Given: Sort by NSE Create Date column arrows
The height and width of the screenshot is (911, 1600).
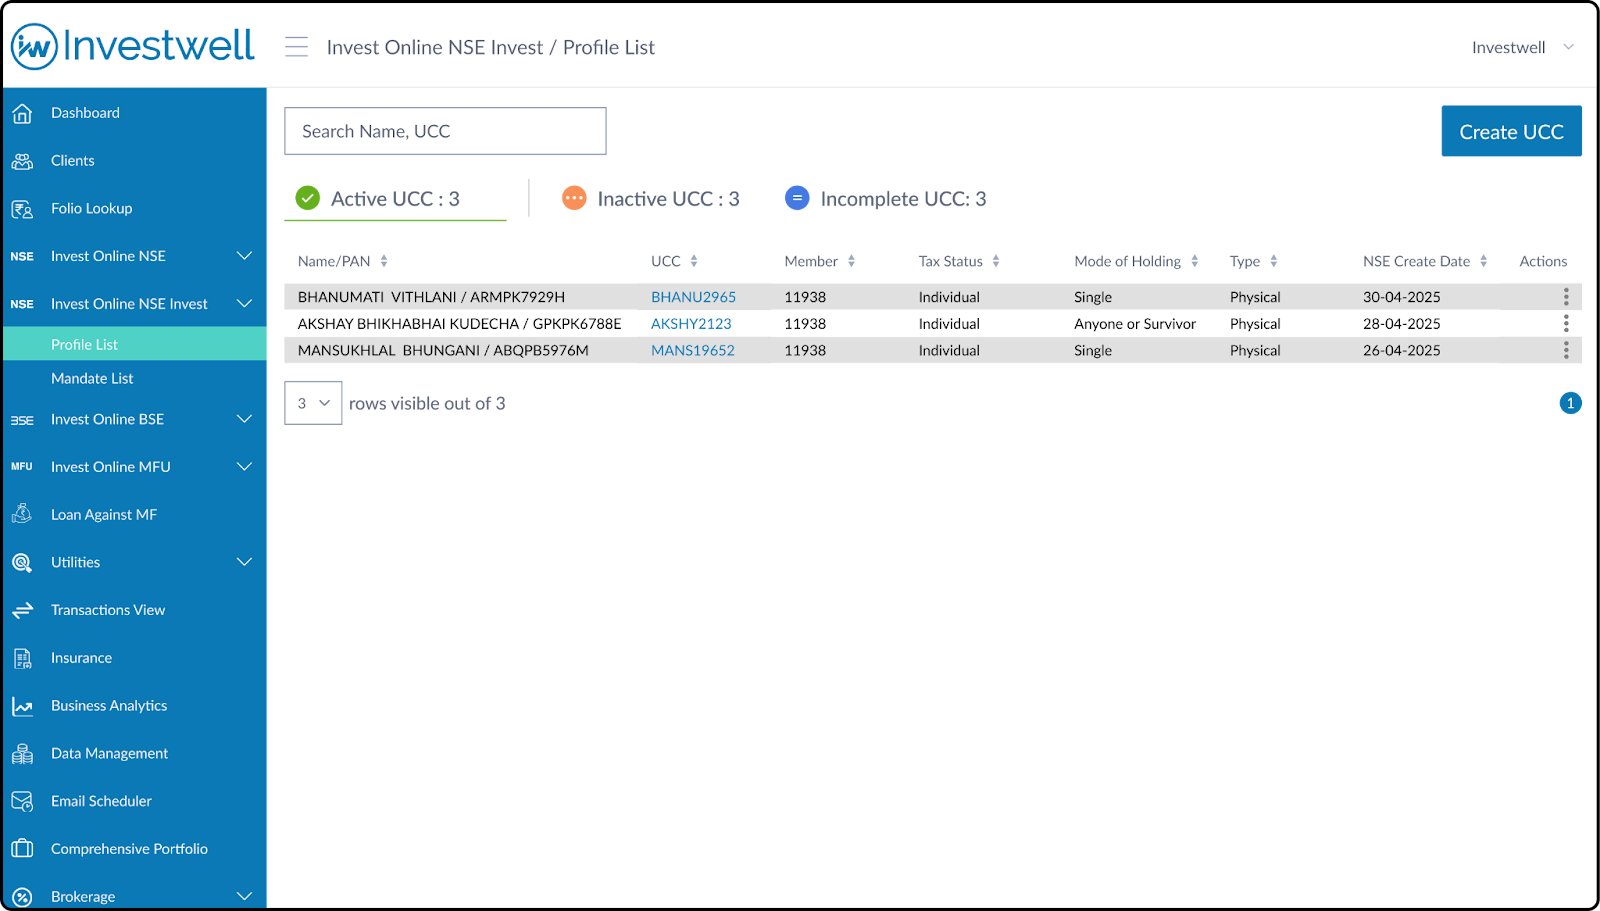Looking at the screenshot, I should coord(1483,261).
